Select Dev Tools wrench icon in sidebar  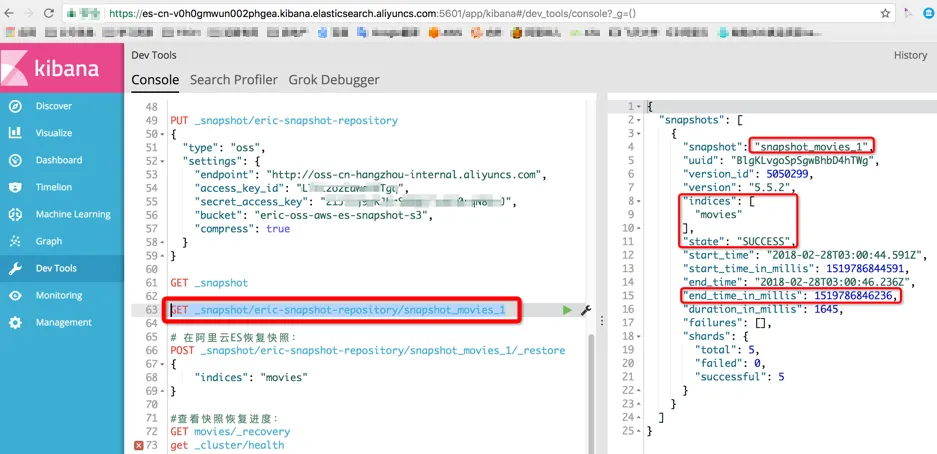tap(15, 268)
